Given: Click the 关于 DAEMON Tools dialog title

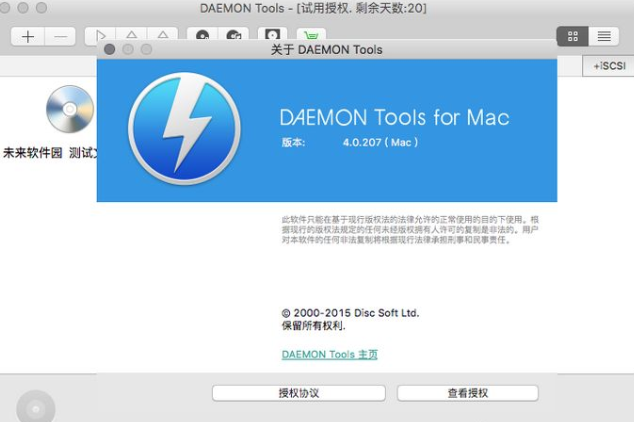Looking at the screenshot, I should tap(326, 49).
